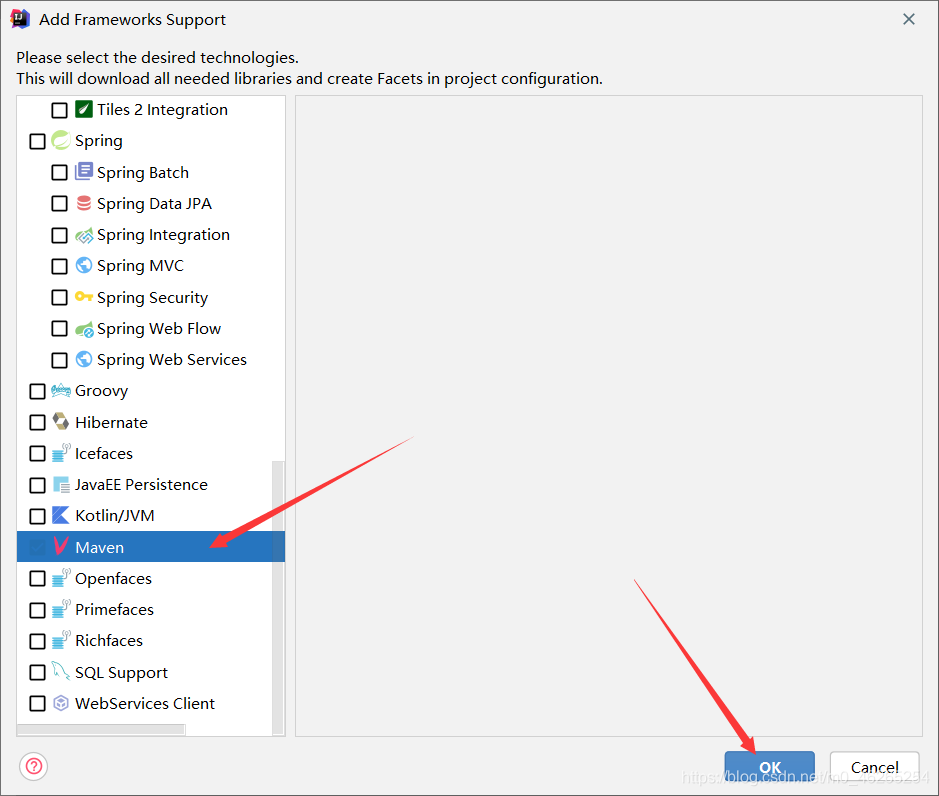This screenshot has width=939, height=796.
Task: Check the Hibernate checkbox
Action: pos(38,422)
